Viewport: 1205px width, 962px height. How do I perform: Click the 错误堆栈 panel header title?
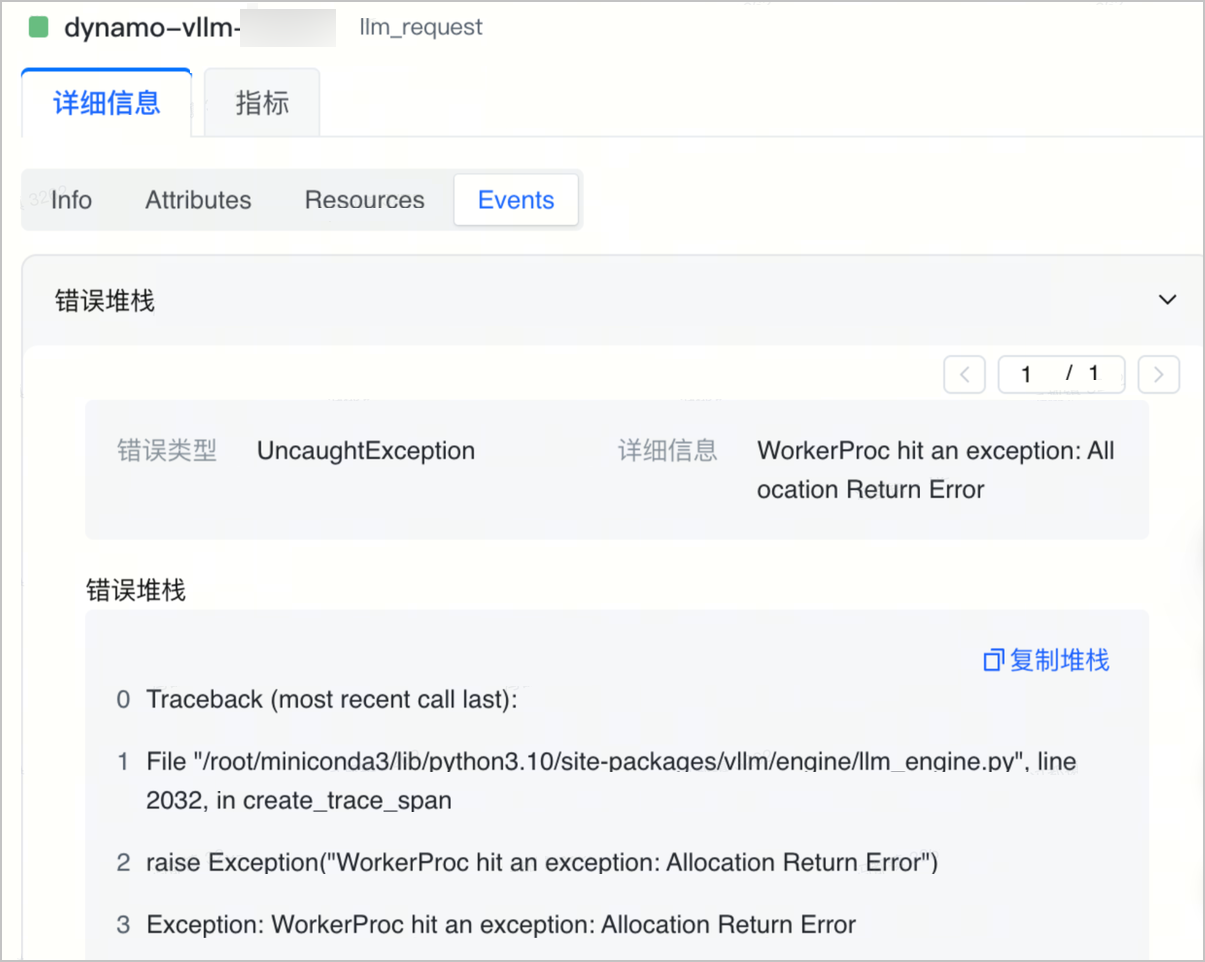pyautogui.click(x=105, y=300)
